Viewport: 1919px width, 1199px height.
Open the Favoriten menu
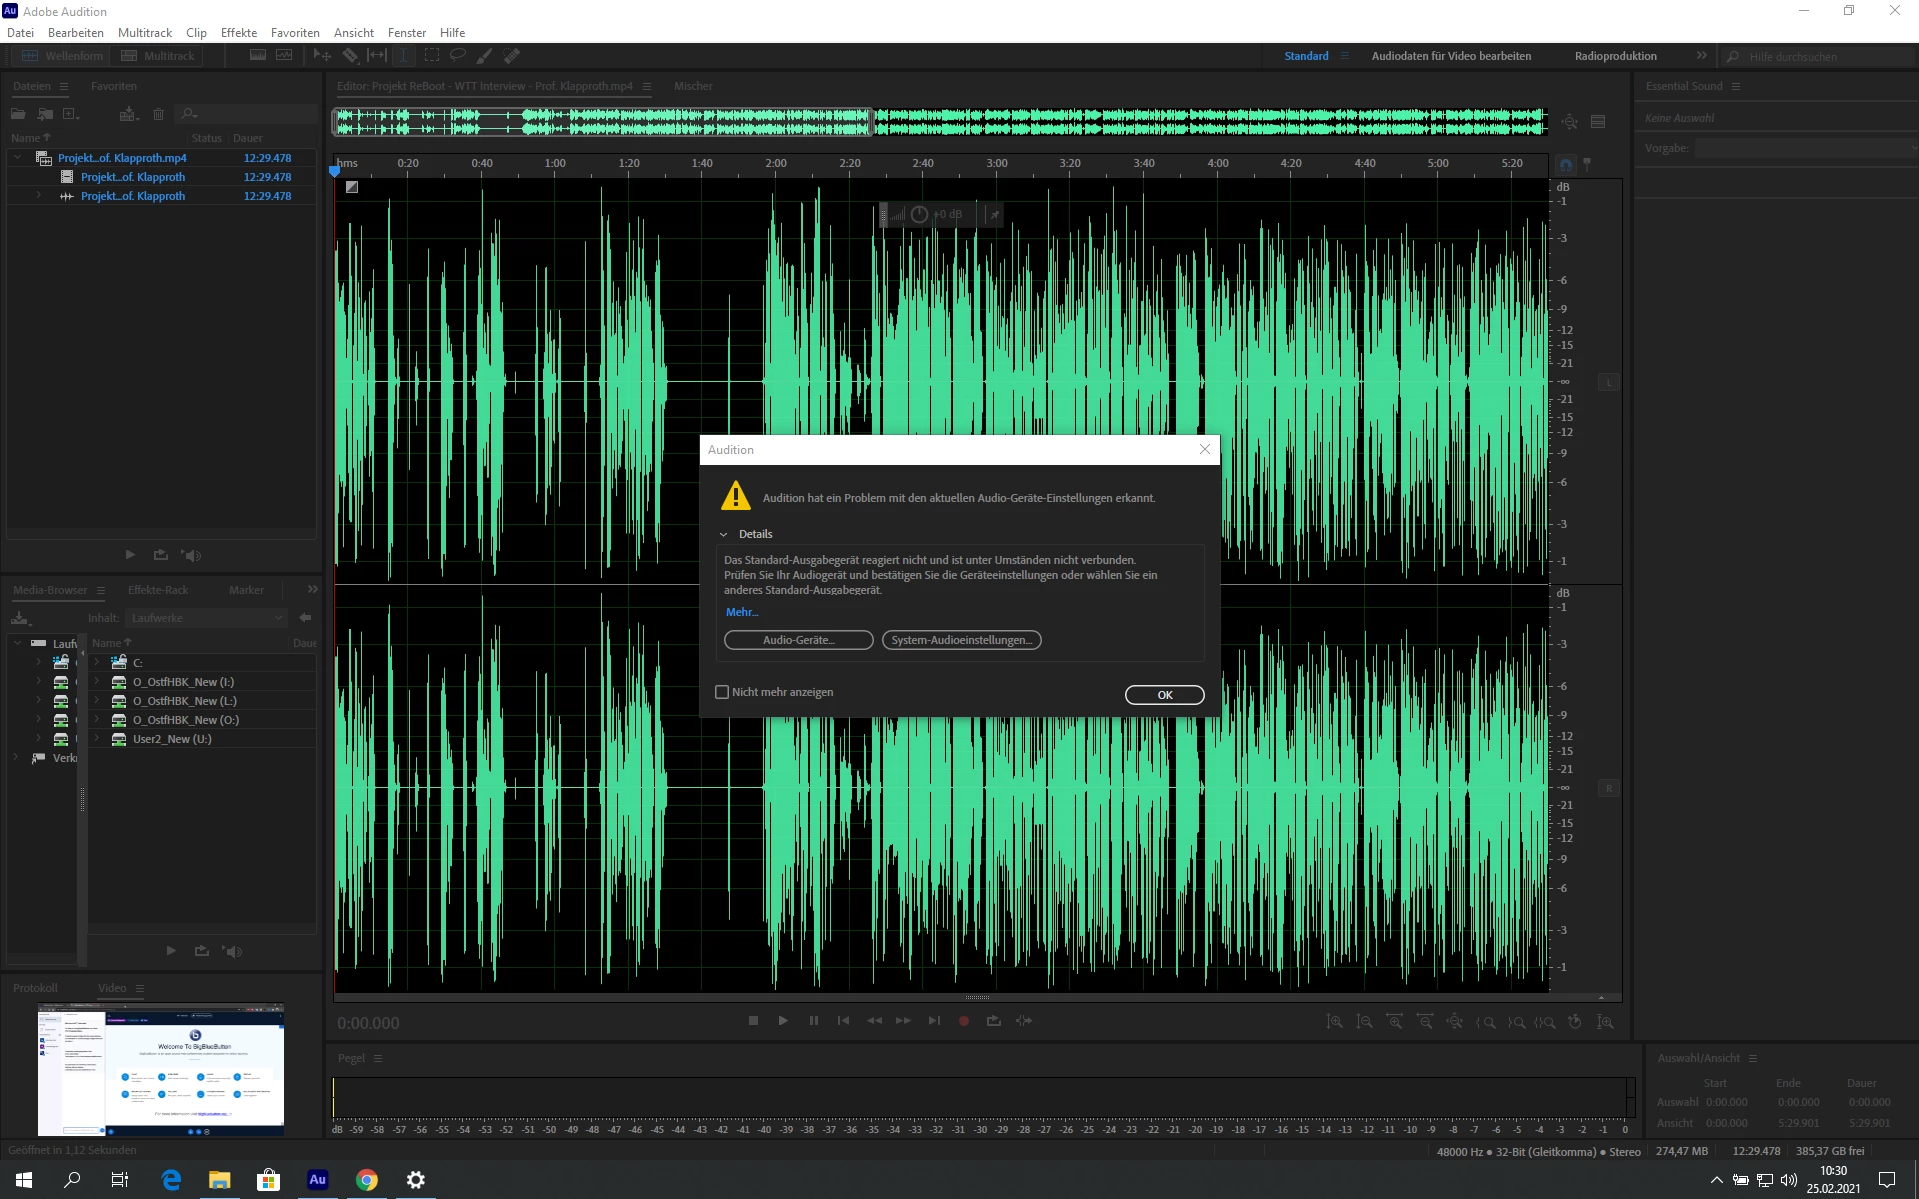point(295,33)
